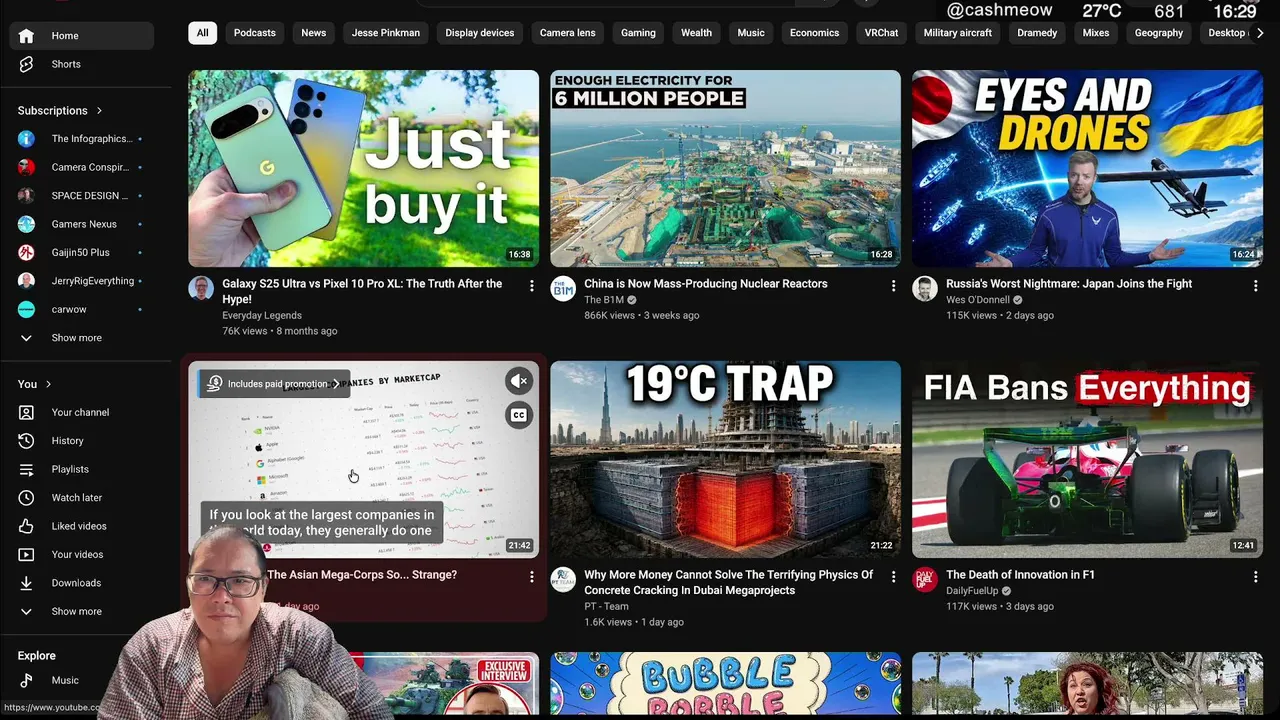Open JerryRigEverything channel avatar
This screenshot has width=1280, height=720.
(x=27, y=281)
